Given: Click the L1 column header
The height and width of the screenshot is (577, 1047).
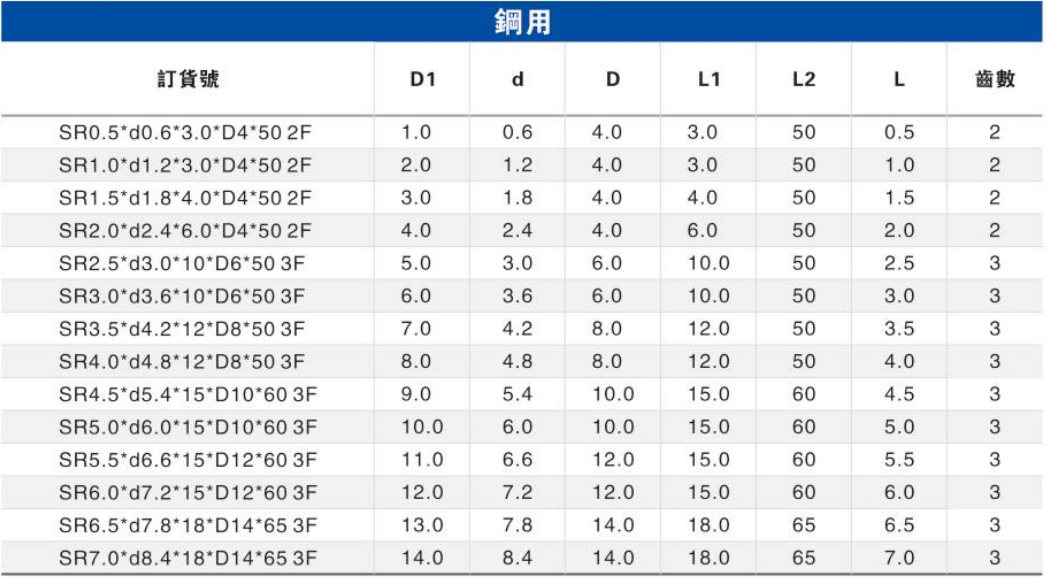Looking at the screenshot, I should tap(708, 79).
